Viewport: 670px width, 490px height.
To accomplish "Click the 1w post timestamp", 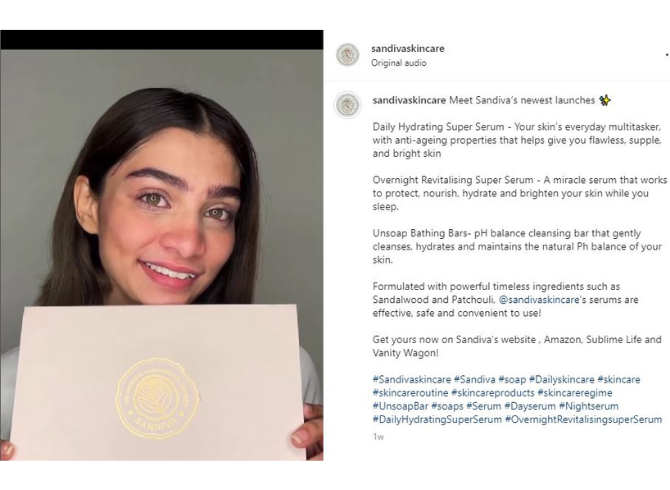I will (378, 437).
